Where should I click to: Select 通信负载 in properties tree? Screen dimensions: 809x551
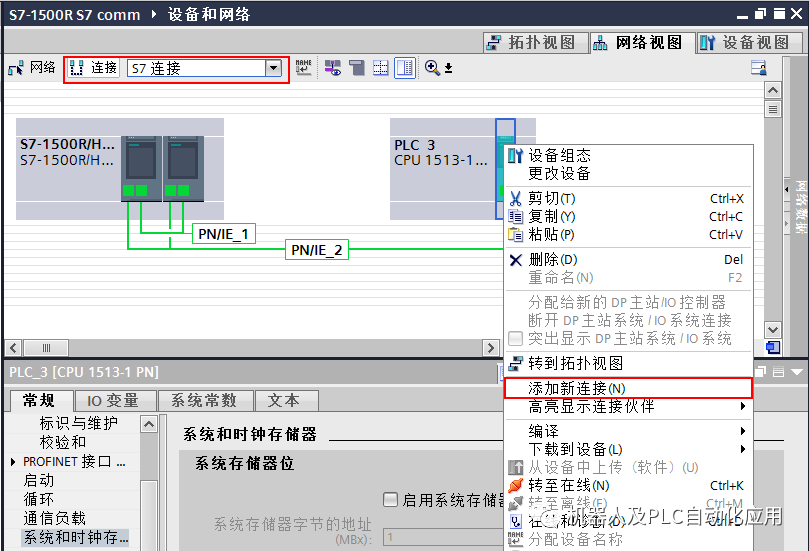tap(55, 518)
